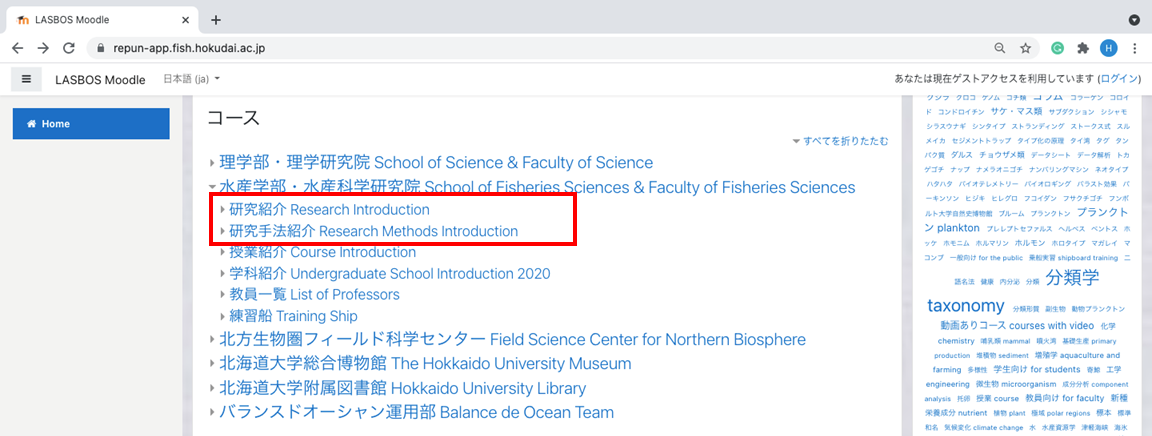This screenshot has width=1152, height=436.
Task: Click the プランクトン plankton large tag
Action: [1024, 220]
